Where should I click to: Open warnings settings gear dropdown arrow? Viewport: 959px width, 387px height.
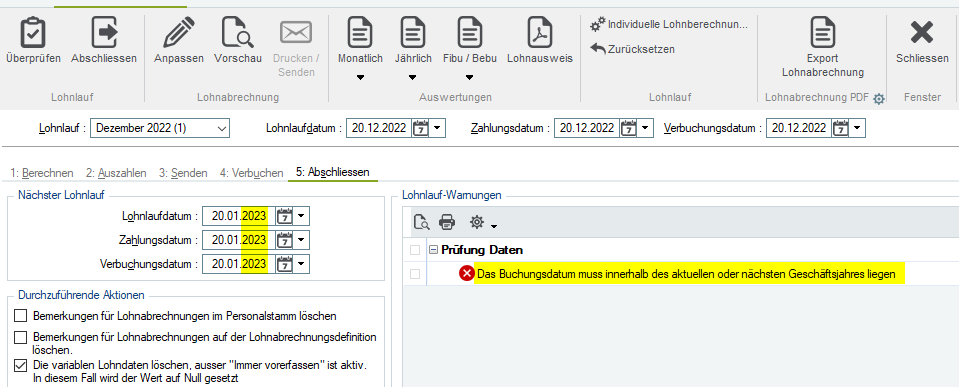click(x=494, y=227)
